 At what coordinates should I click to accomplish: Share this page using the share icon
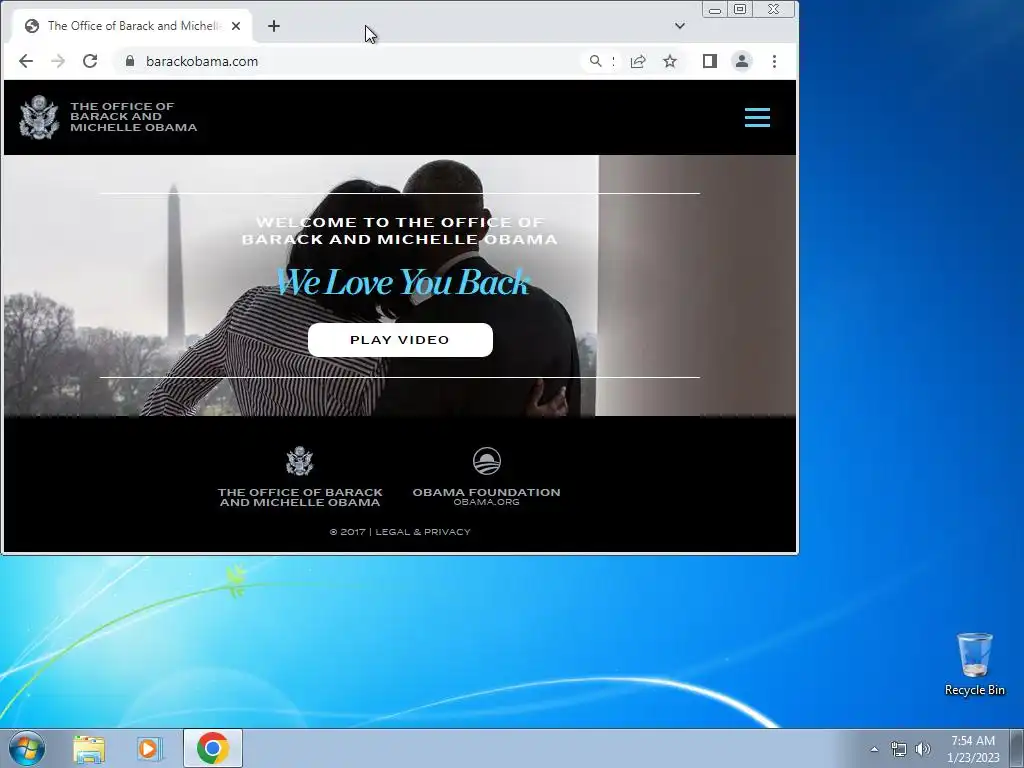(638, 61)
